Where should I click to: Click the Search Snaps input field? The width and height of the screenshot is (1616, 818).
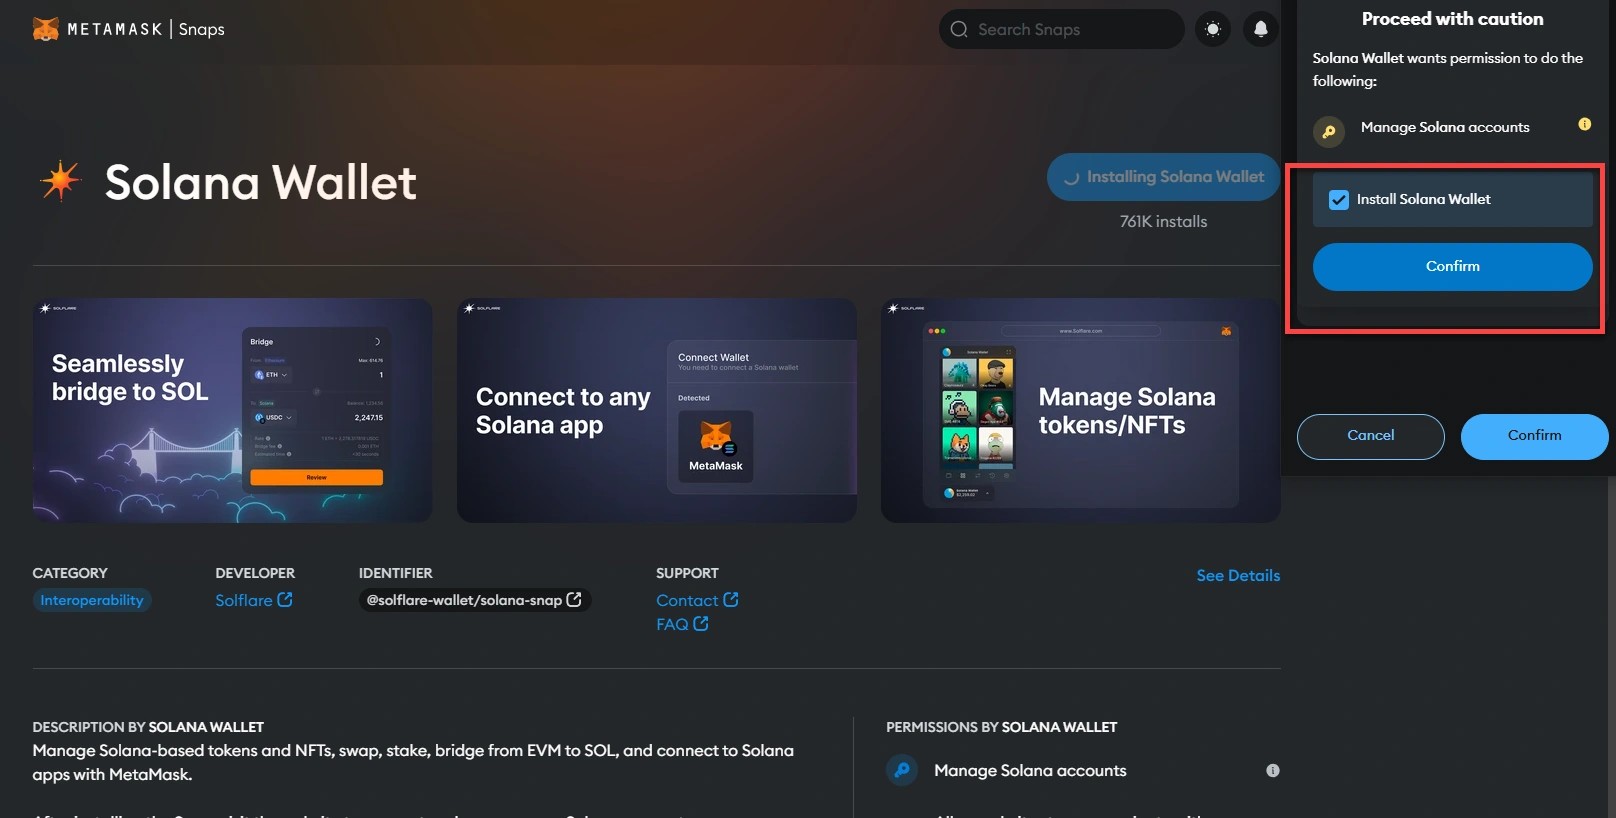point(1061,29)
